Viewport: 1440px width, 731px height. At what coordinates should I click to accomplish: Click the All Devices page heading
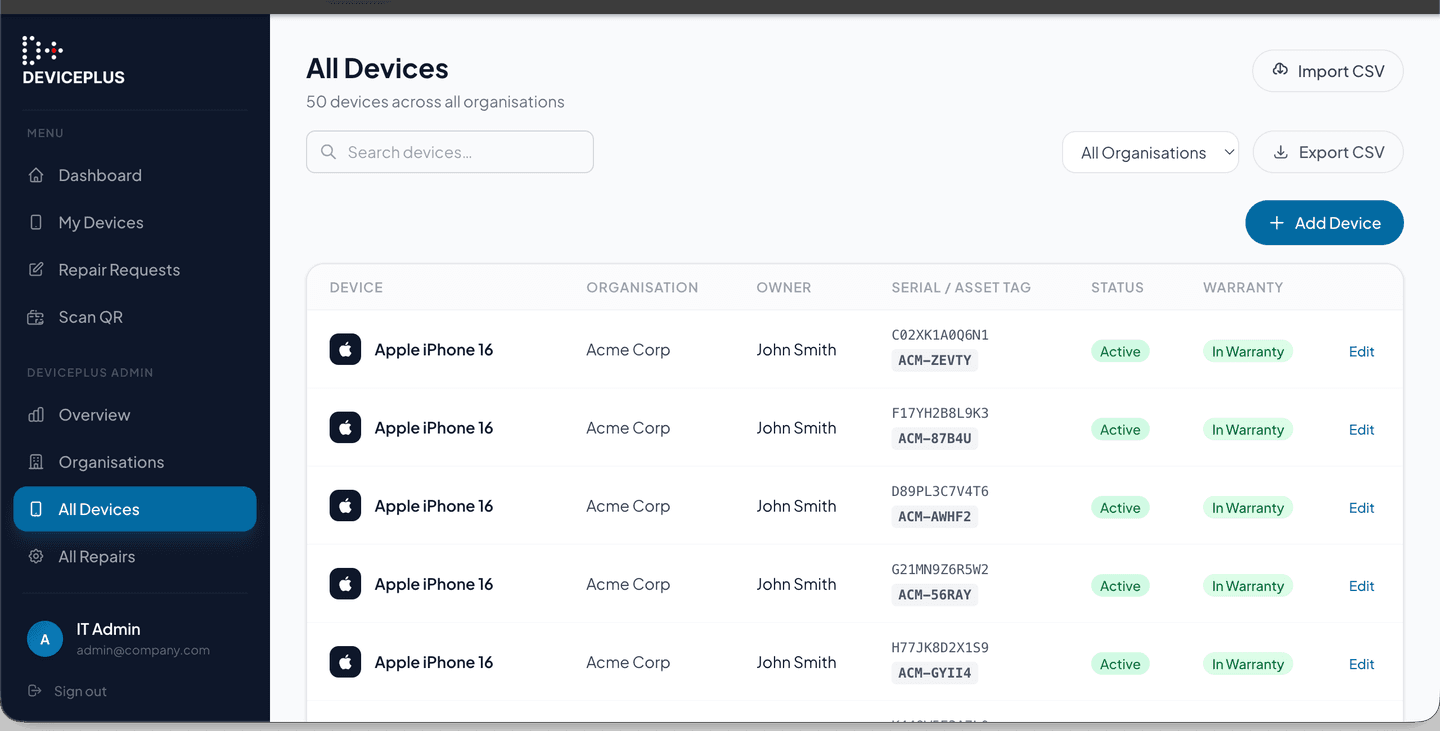click(x=377, y=68)
